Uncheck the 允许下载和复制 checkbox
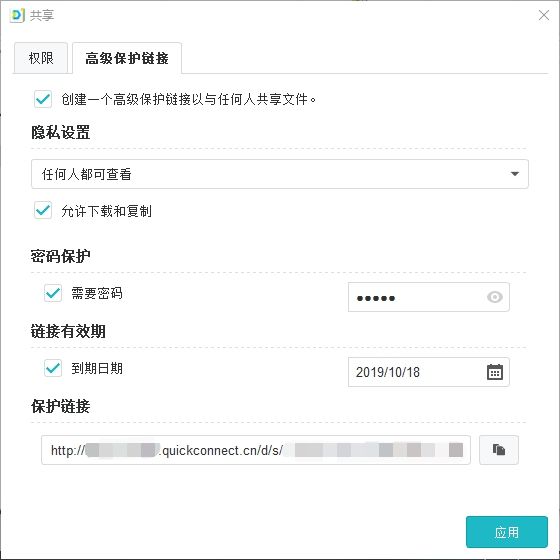This screenshot has height=560, width=560. click(43, 210)
